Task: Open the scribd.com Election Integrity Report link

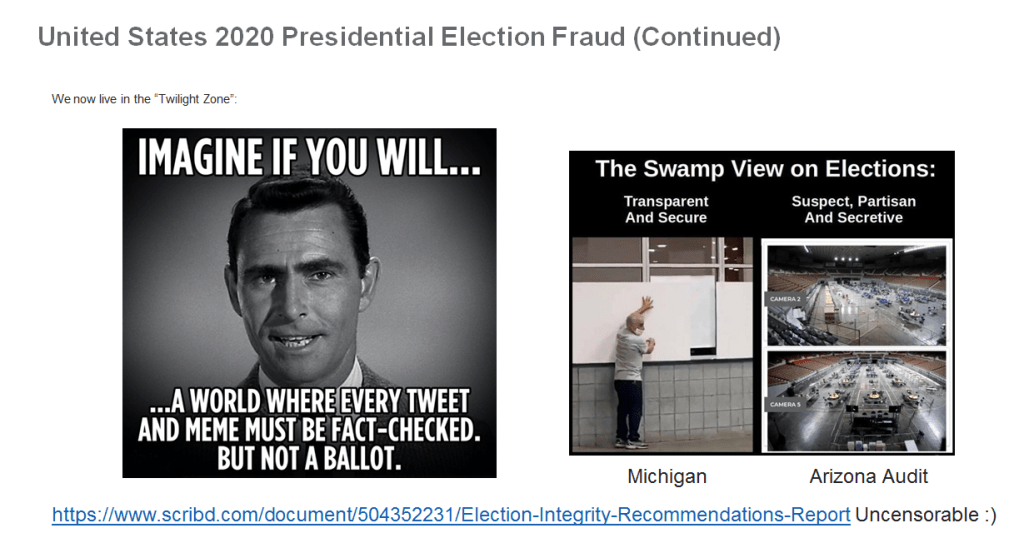Action: click(x=451, y=515)
